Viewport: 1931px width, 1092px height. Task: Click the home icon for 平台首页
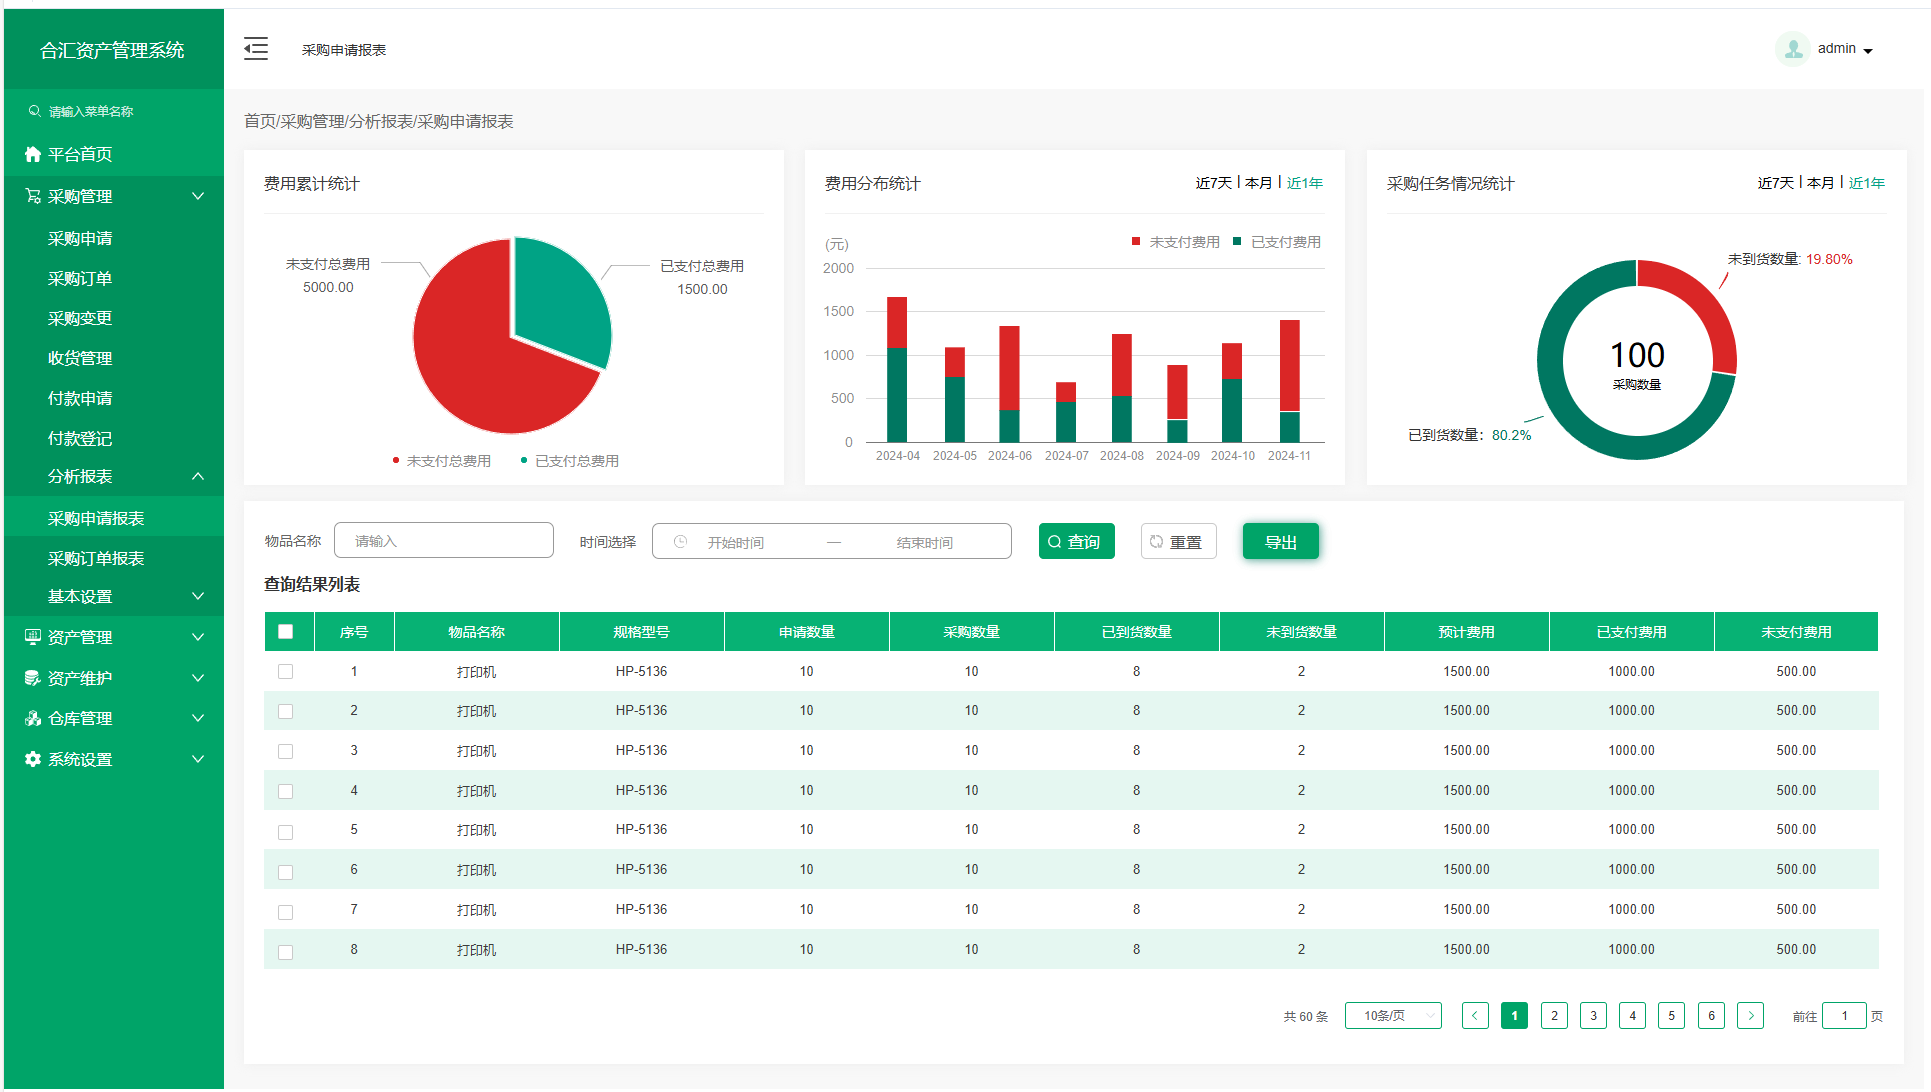33,154
